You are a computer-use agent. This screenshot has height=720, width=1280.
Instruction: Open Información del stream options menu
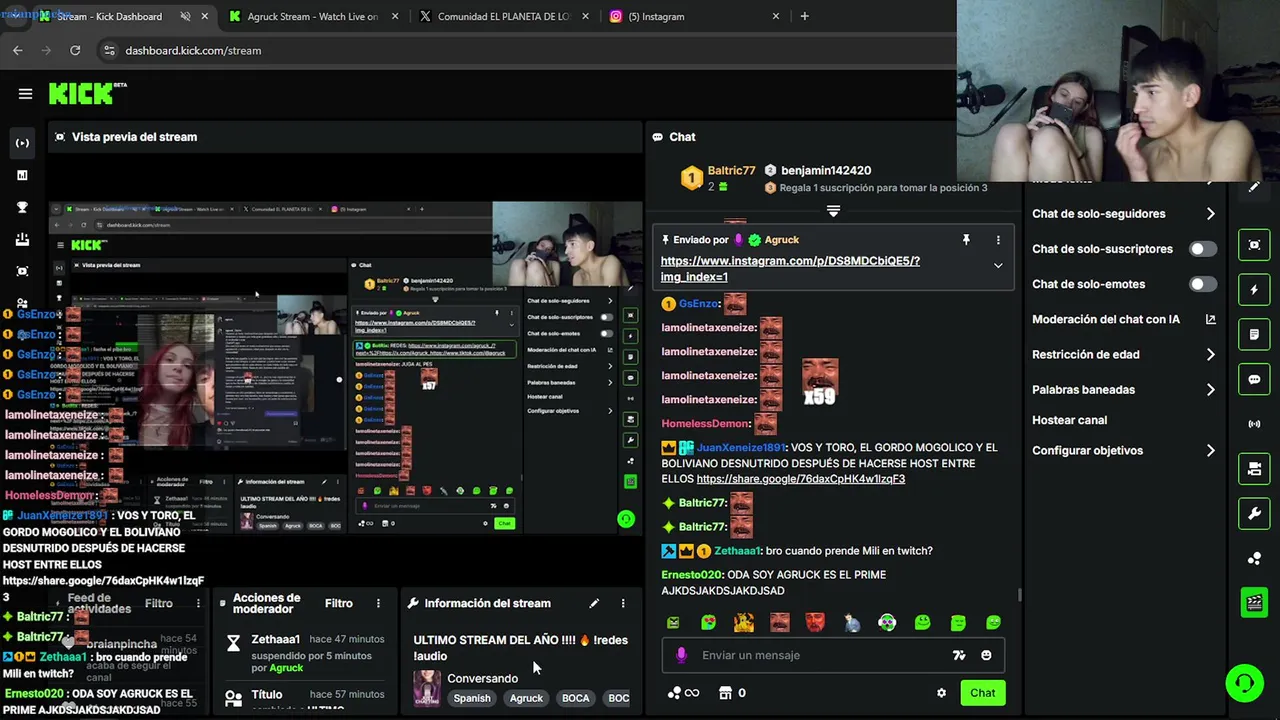pos(622,603)
